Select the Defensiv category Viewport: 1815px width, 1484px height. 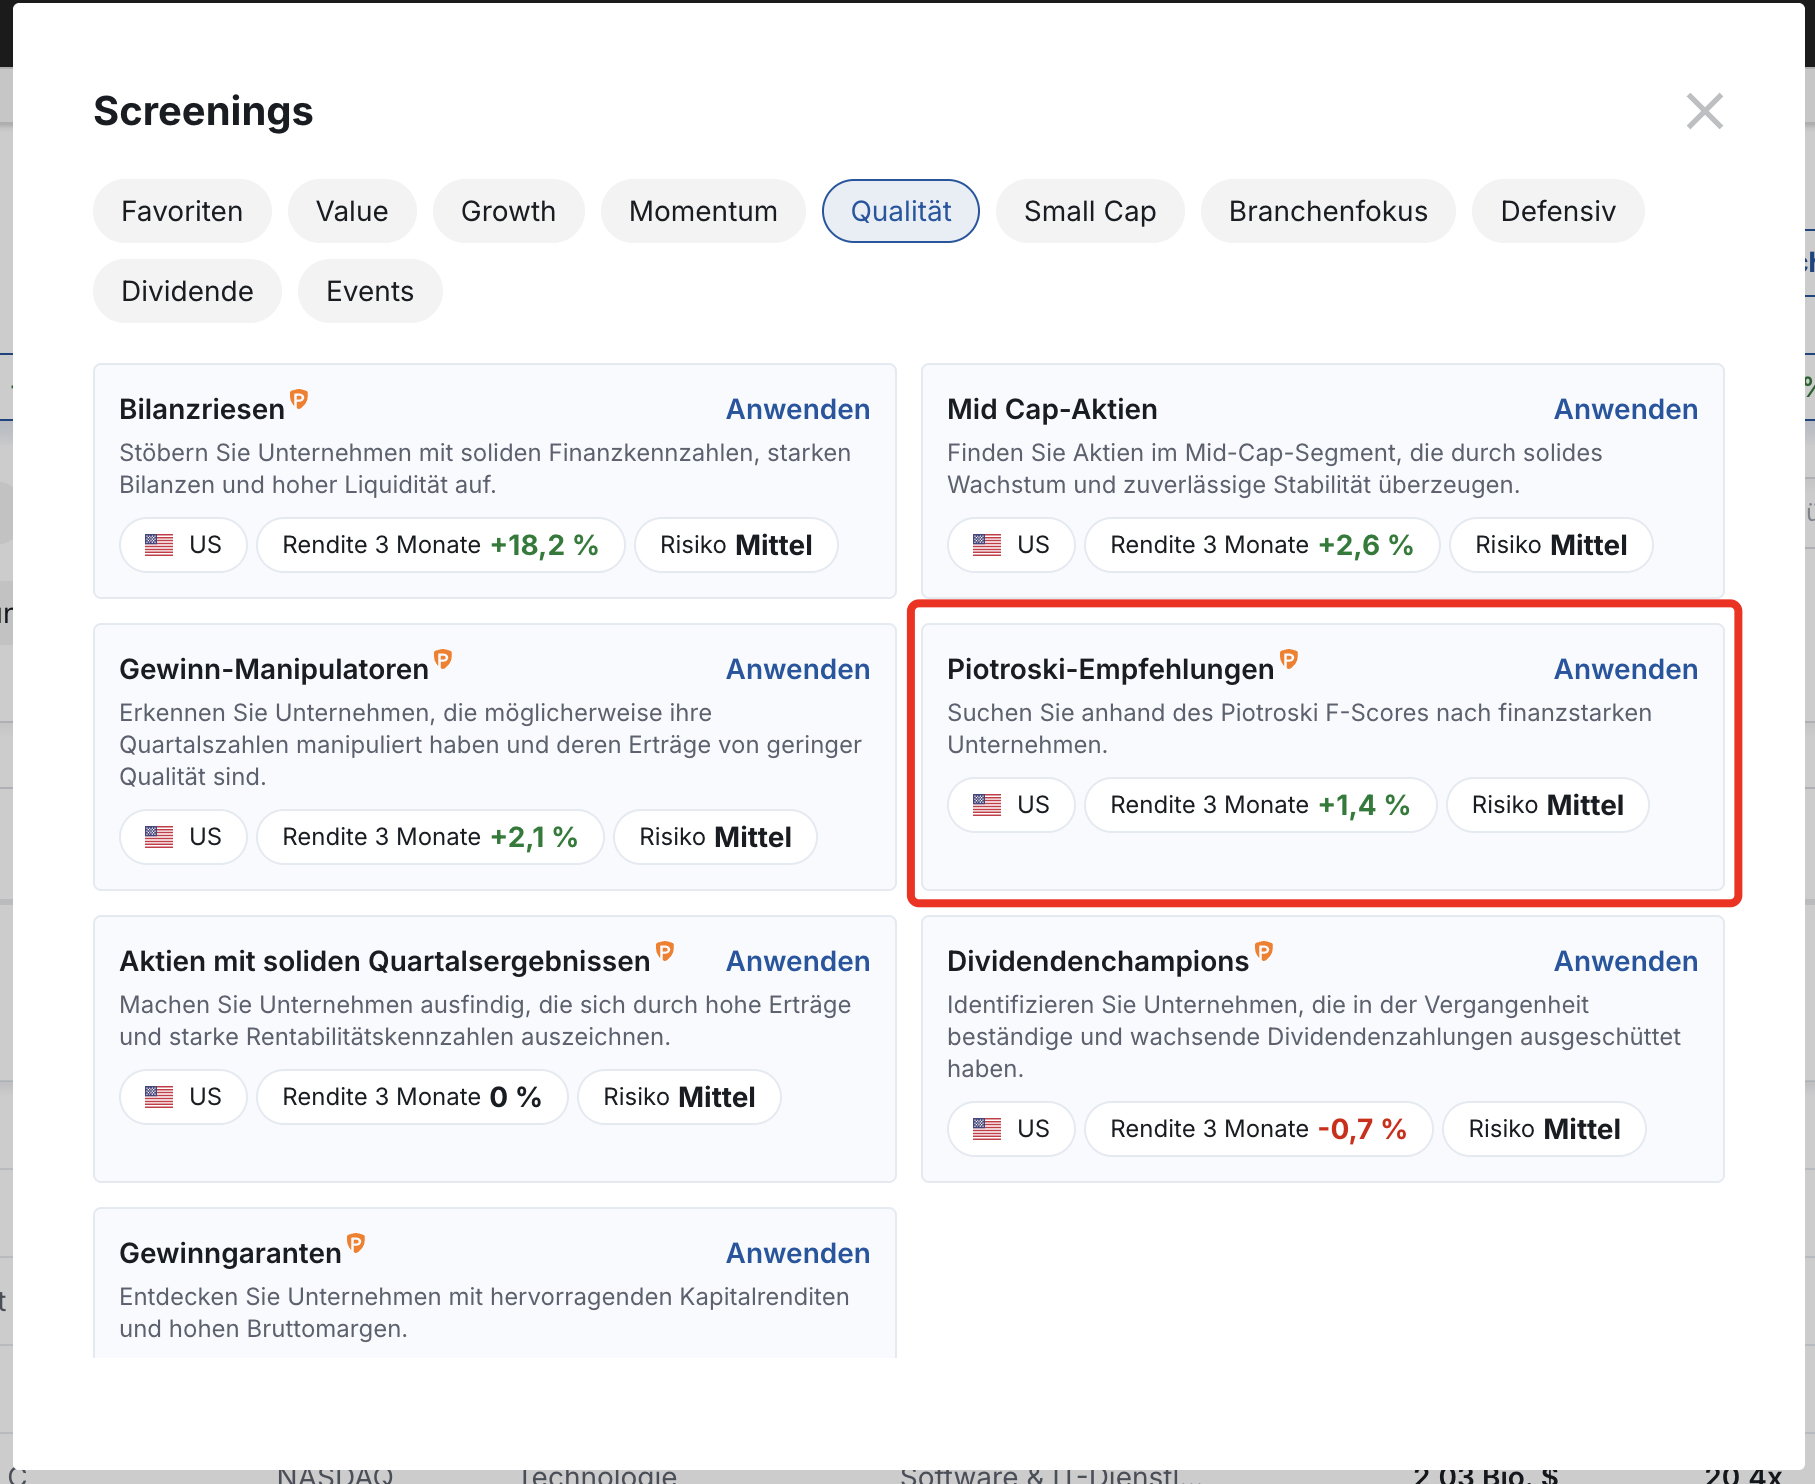click(1558, 211)
